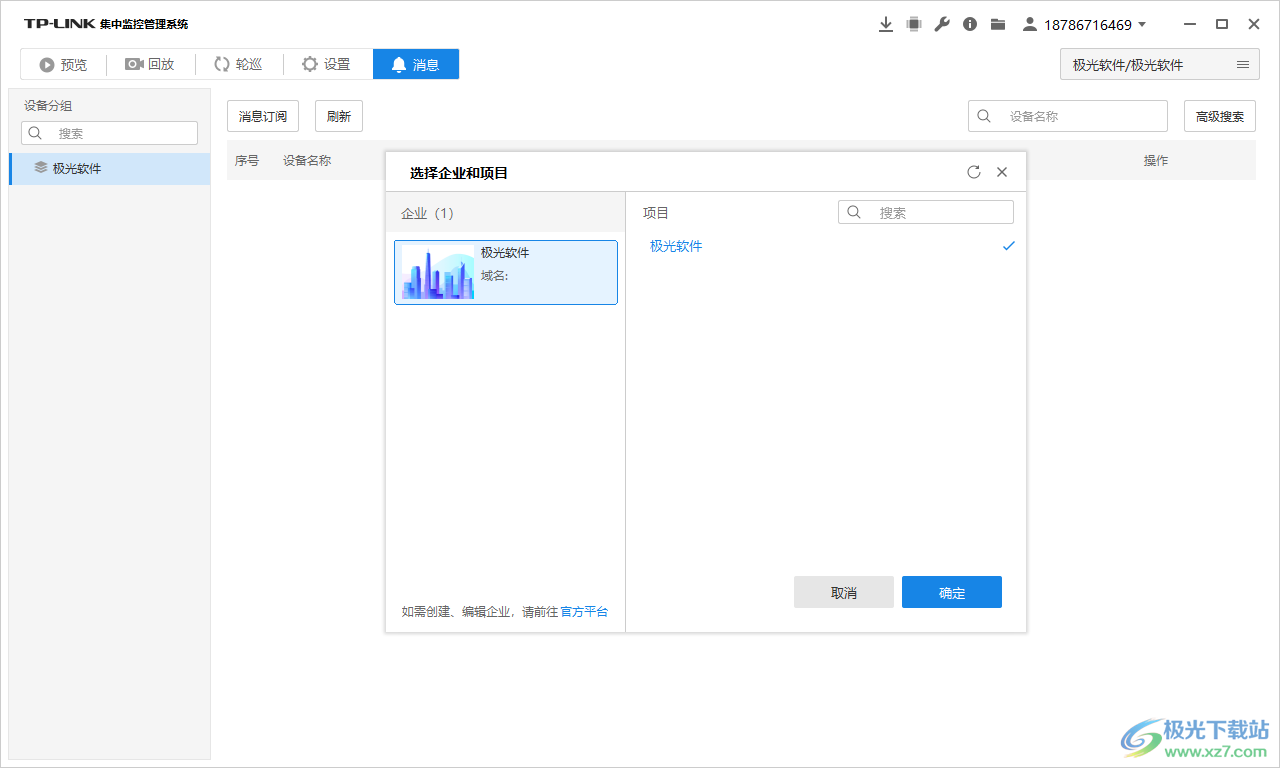This screenshot has width=1280, height=768.
Task: Click the user account avatar icon
Action: coord(1029,24)
